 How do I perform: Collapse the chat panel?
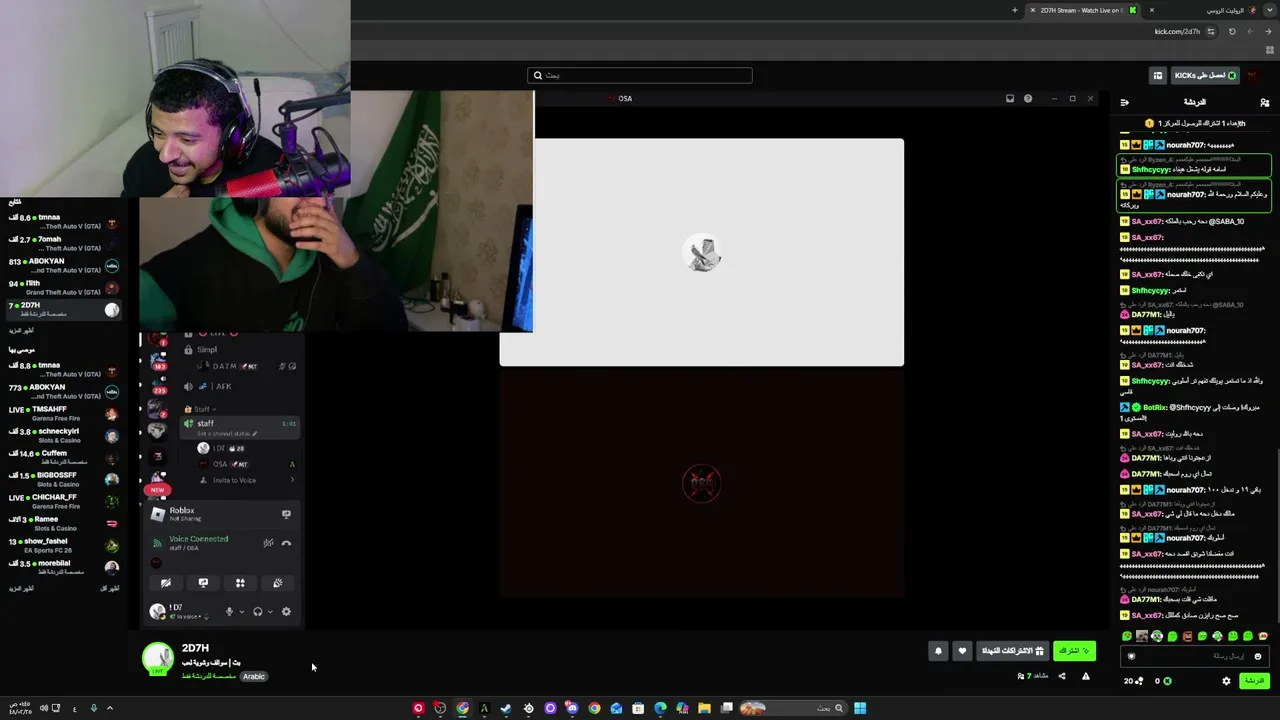(1125, 102)
